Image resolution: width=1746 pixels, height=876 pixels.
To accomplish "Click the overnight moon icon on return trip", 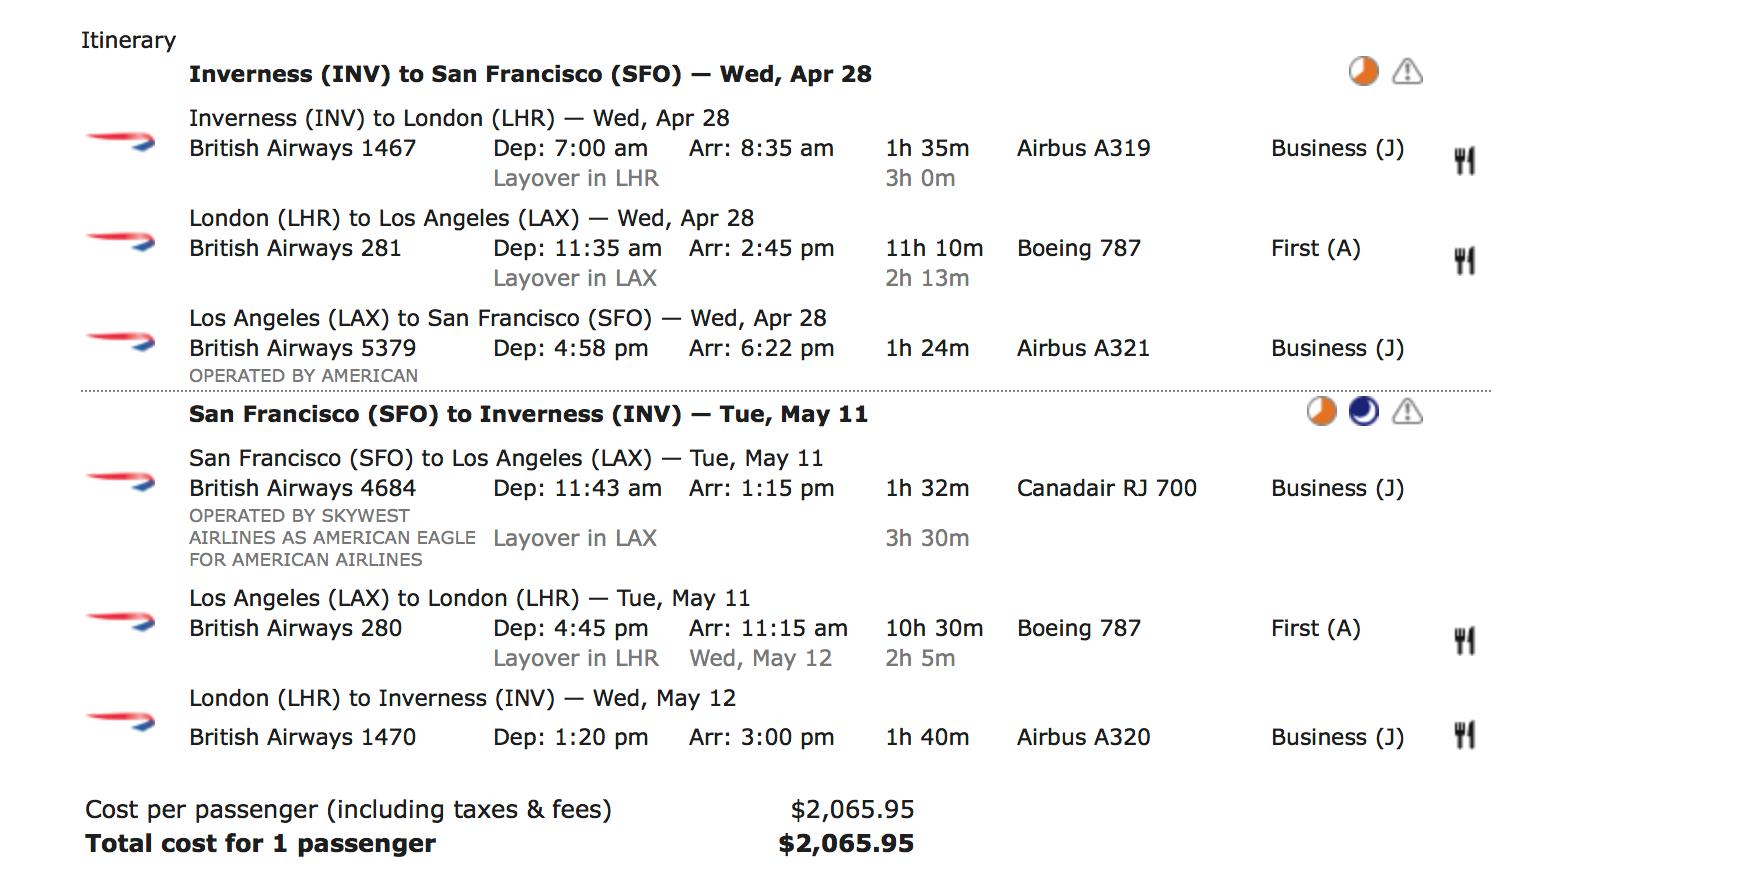I will point(1364,411).
